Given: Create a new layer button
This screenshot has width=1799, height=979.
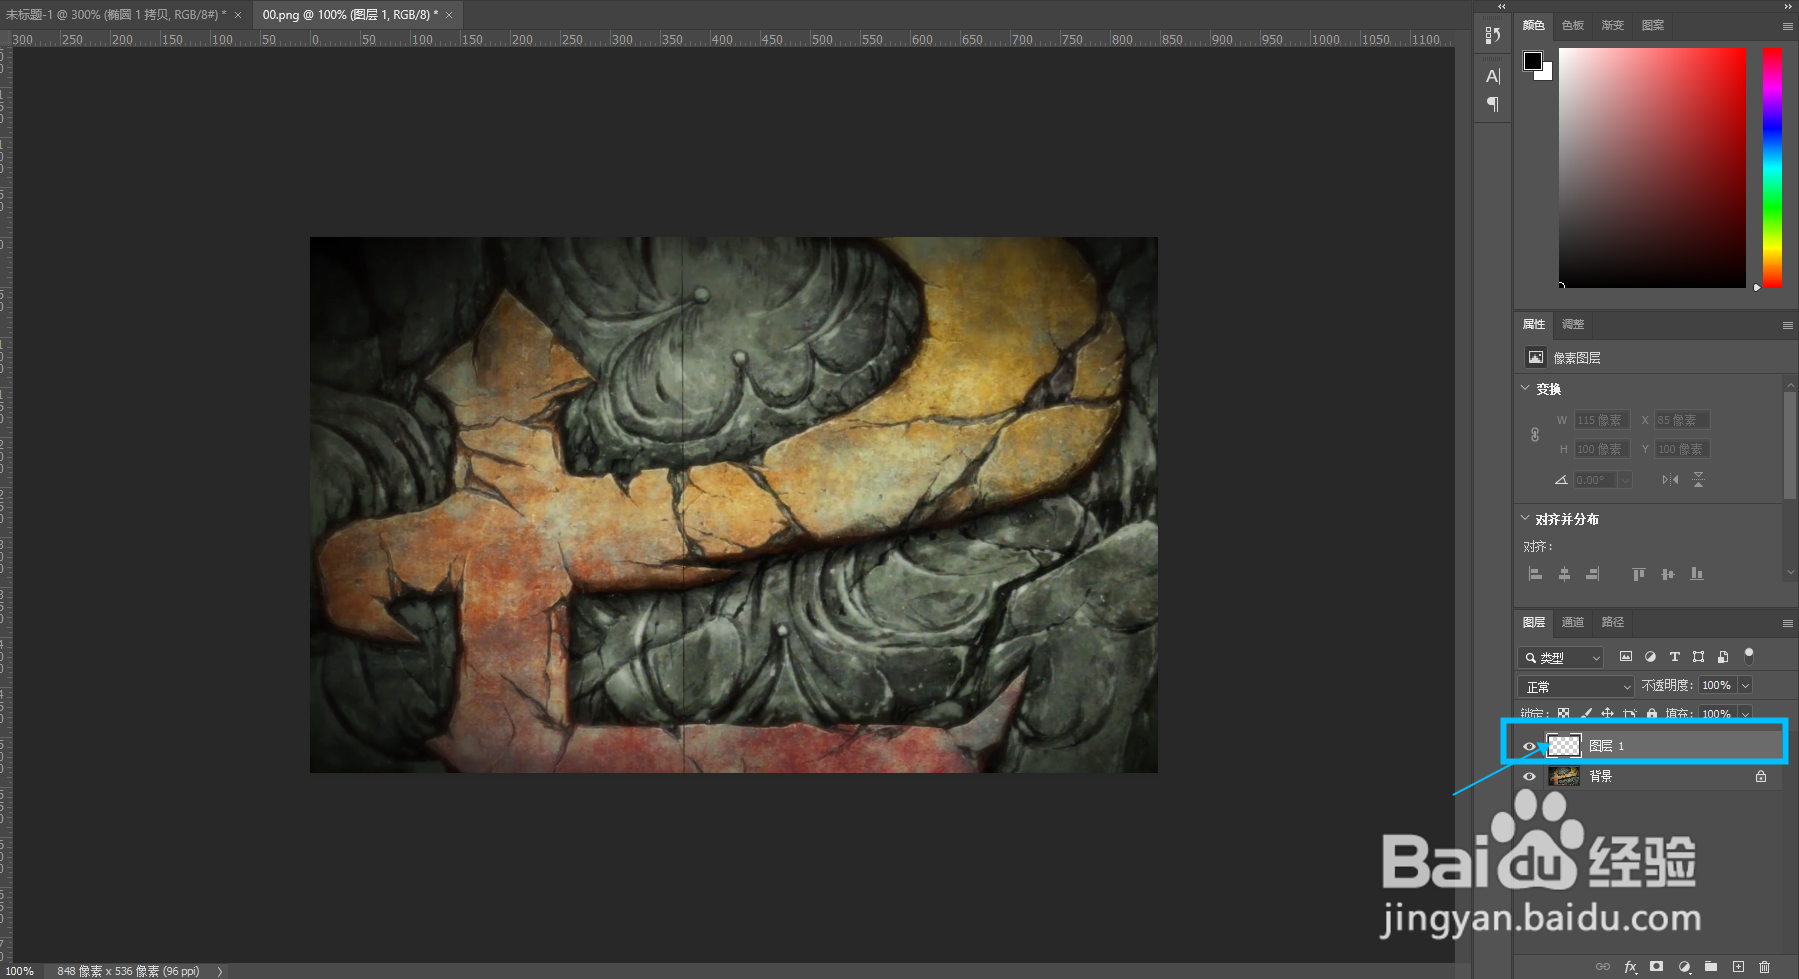Looking at the screenshot, I should (x=1738, y=967).
